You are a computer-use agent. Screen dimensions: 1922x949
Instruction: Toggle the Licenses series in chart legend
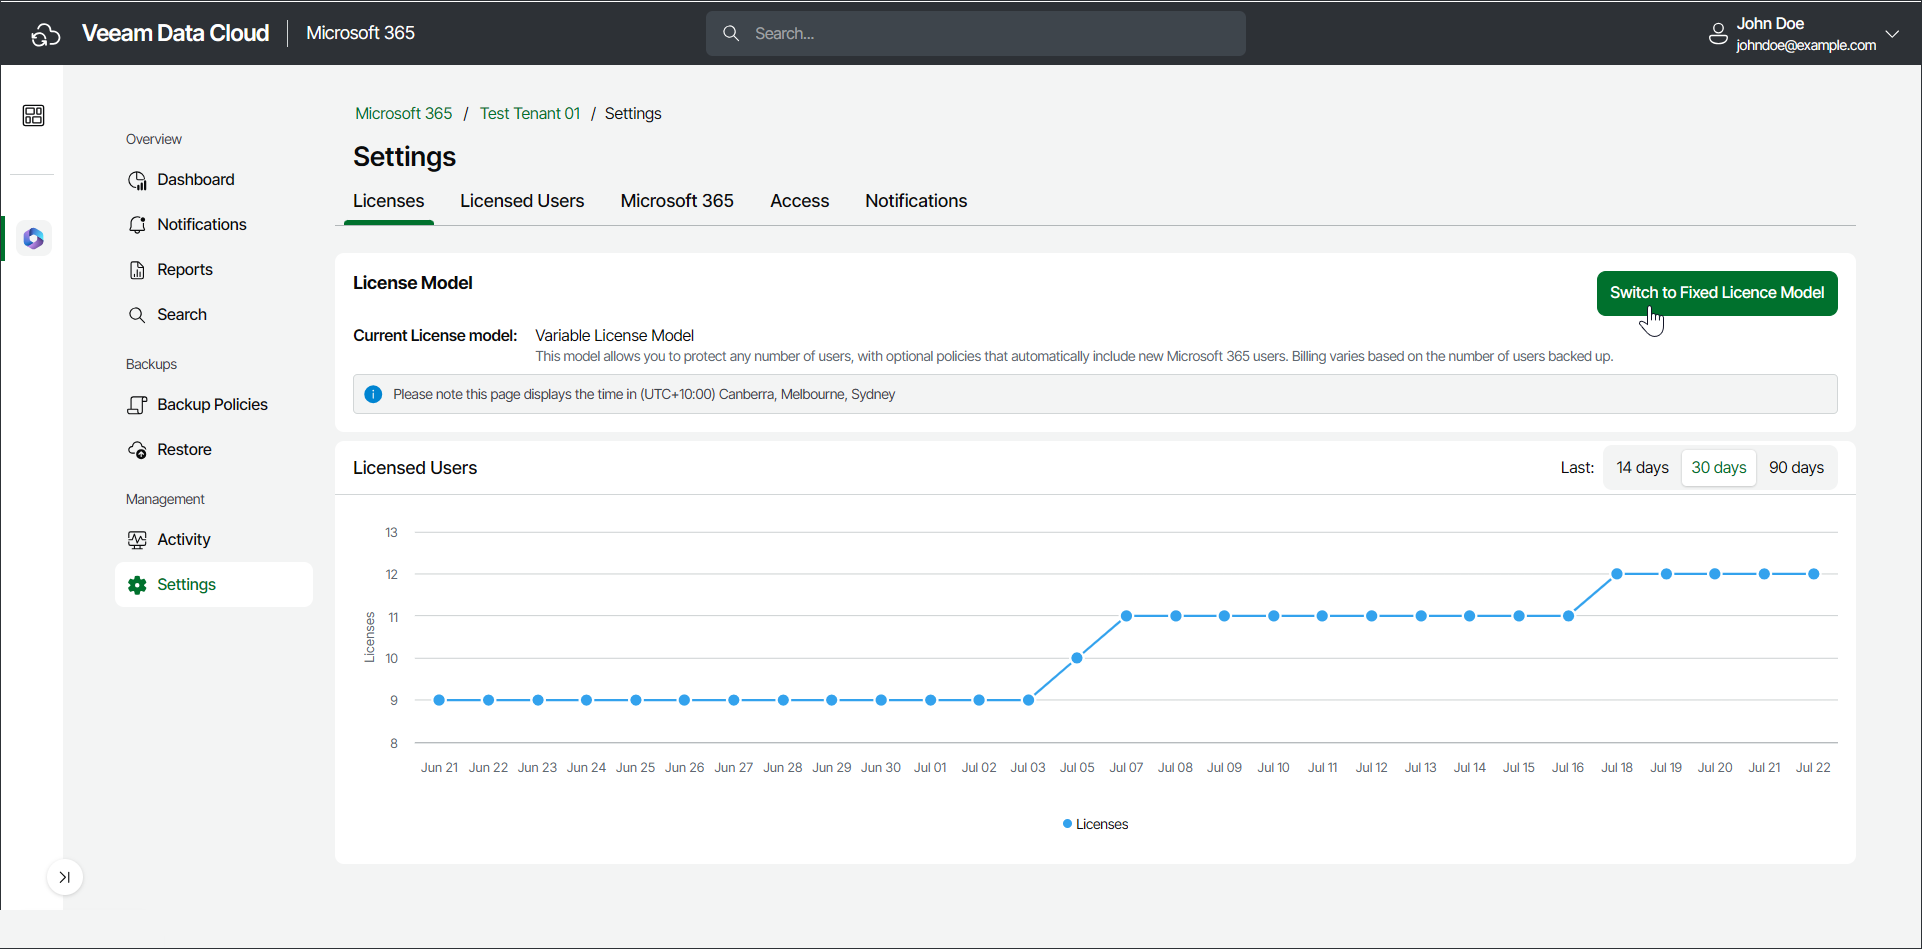click(1095, 825)
